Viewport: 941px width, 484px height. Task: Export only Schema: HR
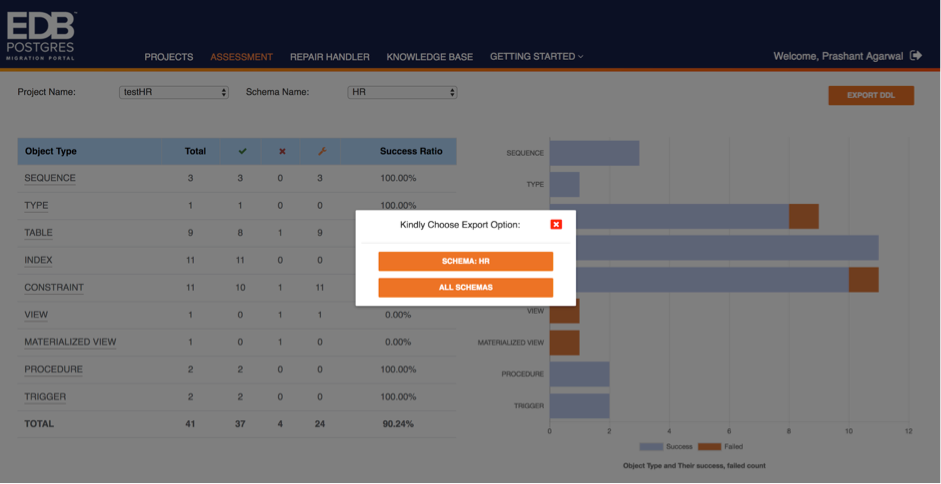click(465, 261)
